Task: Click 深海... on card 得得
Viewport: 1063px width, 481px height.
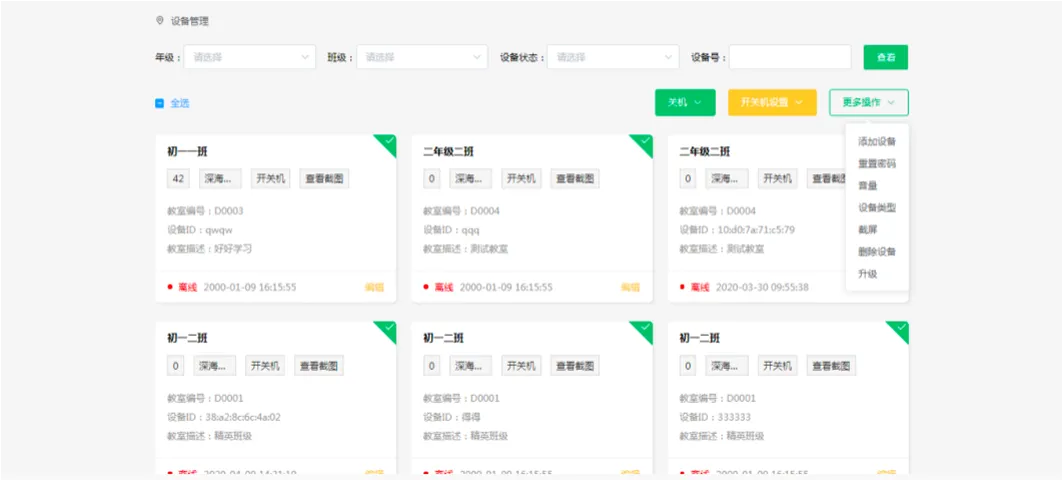Action: (x=470, y=366)
